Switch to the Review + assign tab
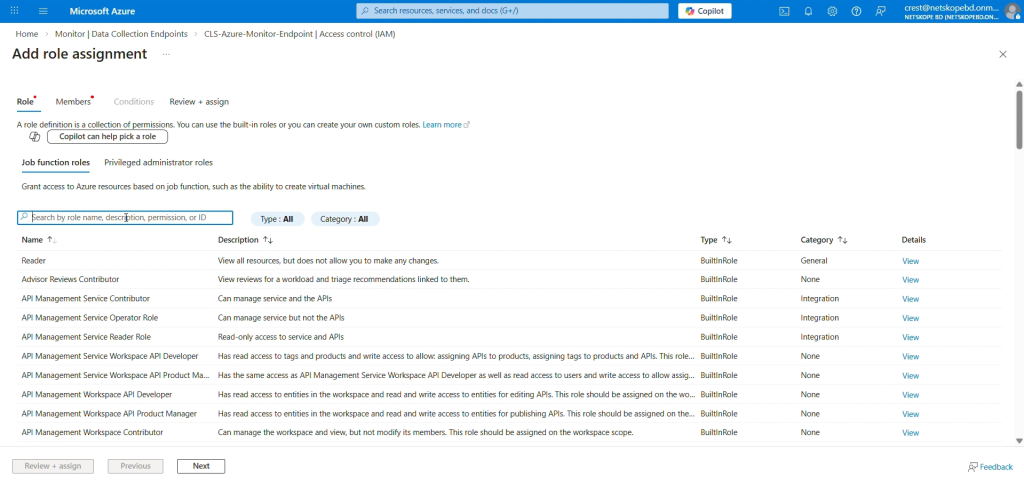This screenshot has width=1024, height=482. click(x=199, y=102)
